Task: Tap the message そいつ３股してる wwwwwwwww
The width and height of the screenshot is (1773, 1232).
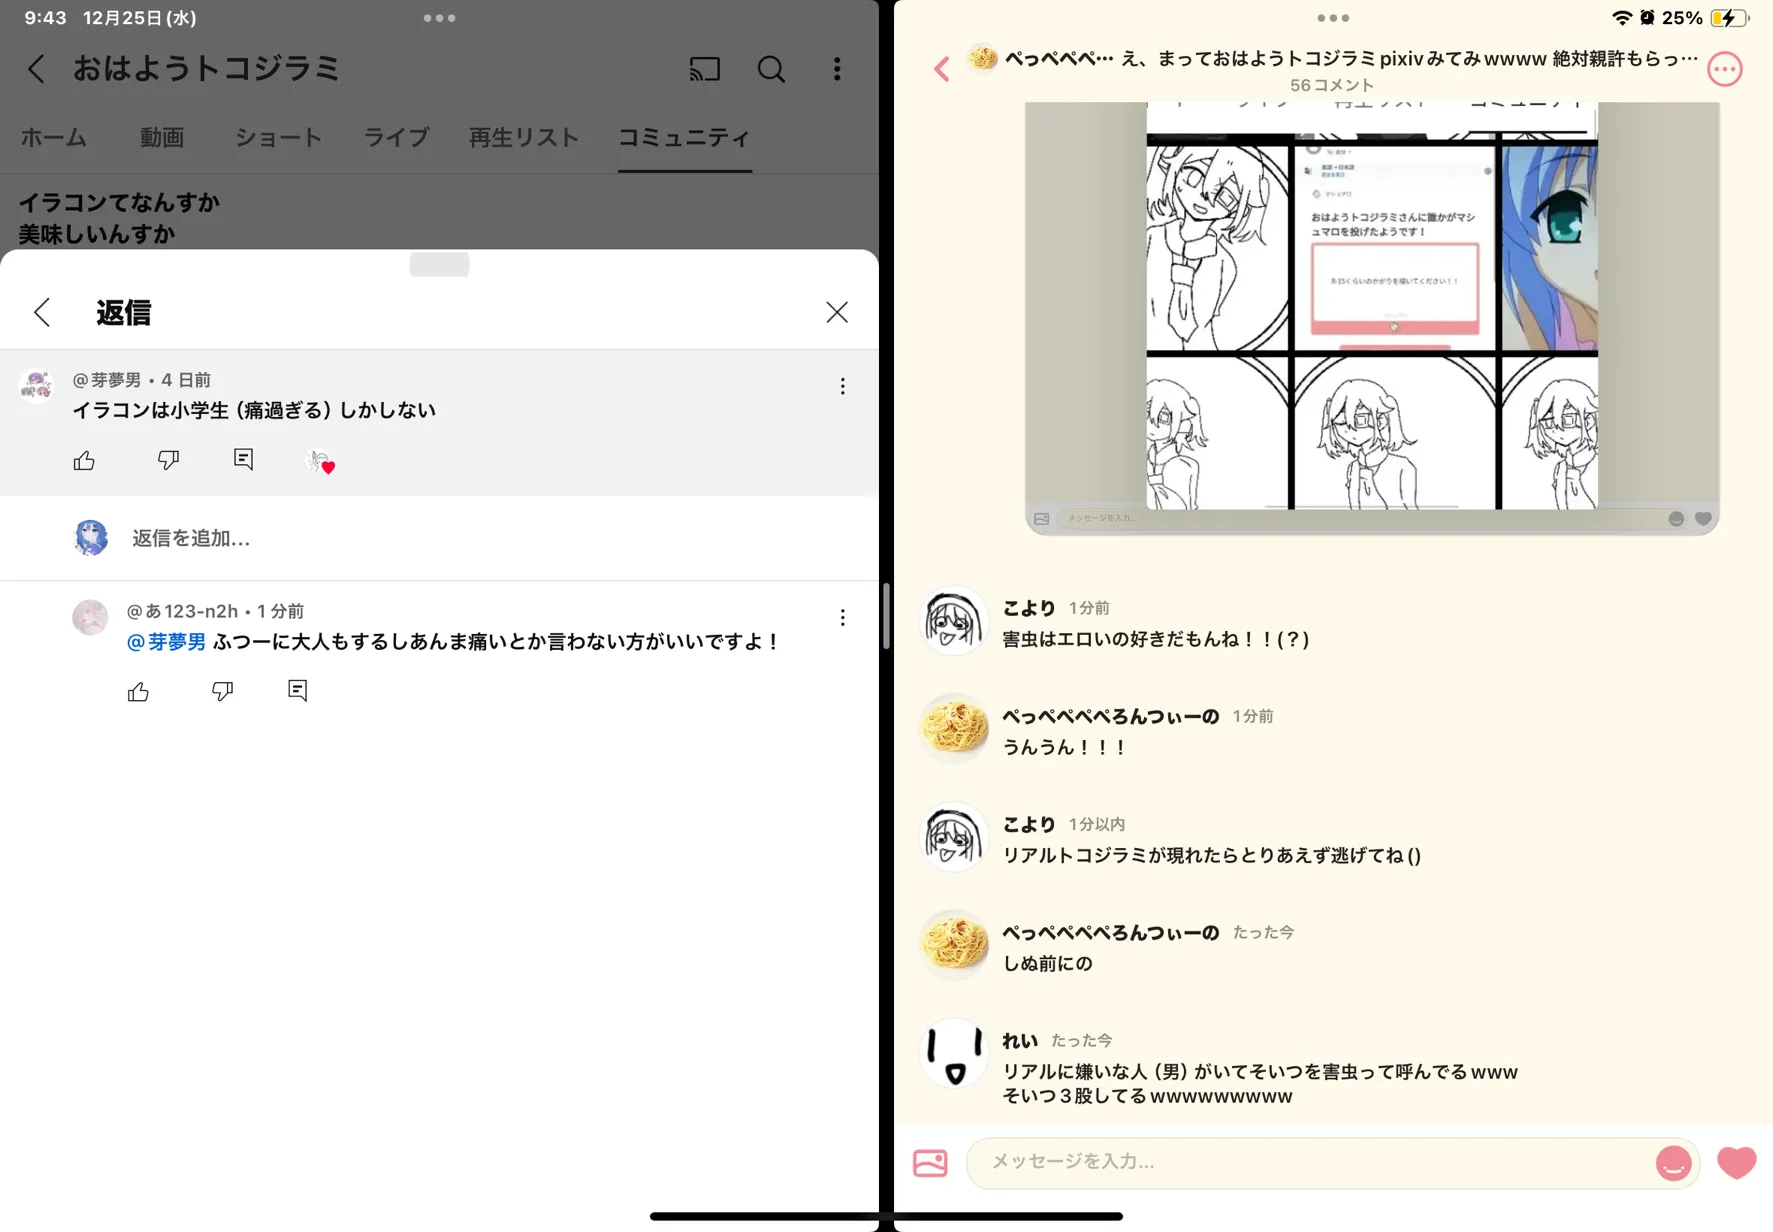Action: [x=1147, y=1096]
